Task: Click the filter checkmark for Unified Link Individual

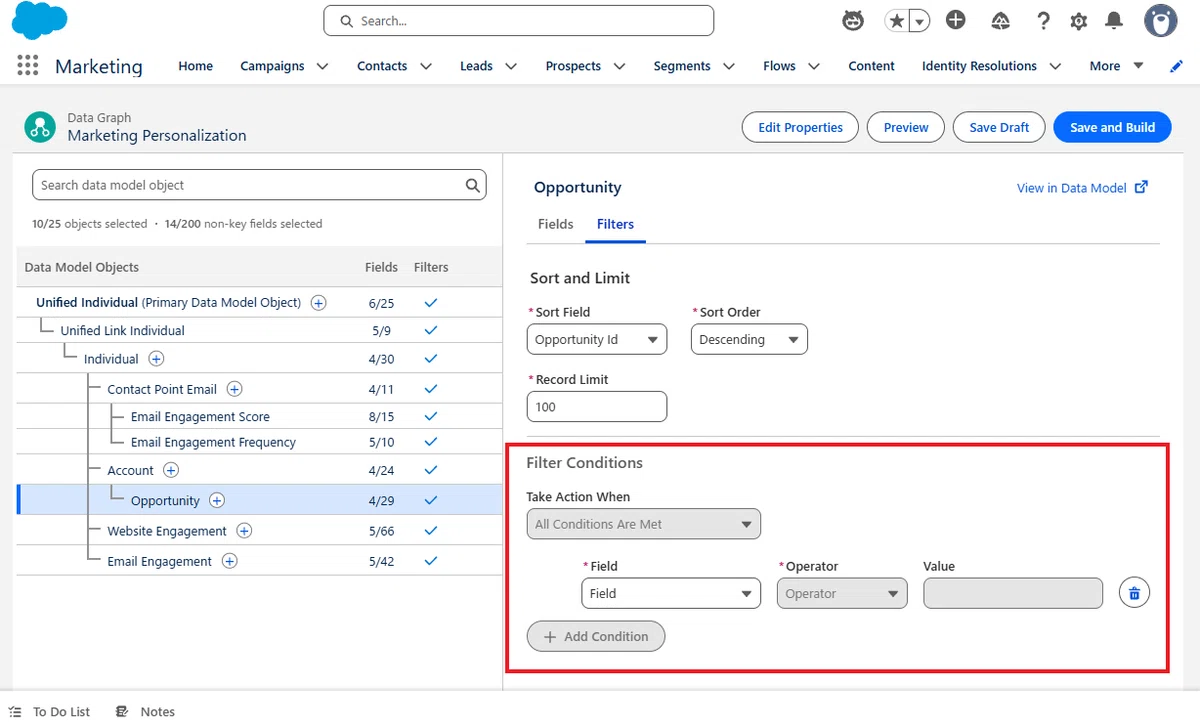Action: click(x=431, y=330)
